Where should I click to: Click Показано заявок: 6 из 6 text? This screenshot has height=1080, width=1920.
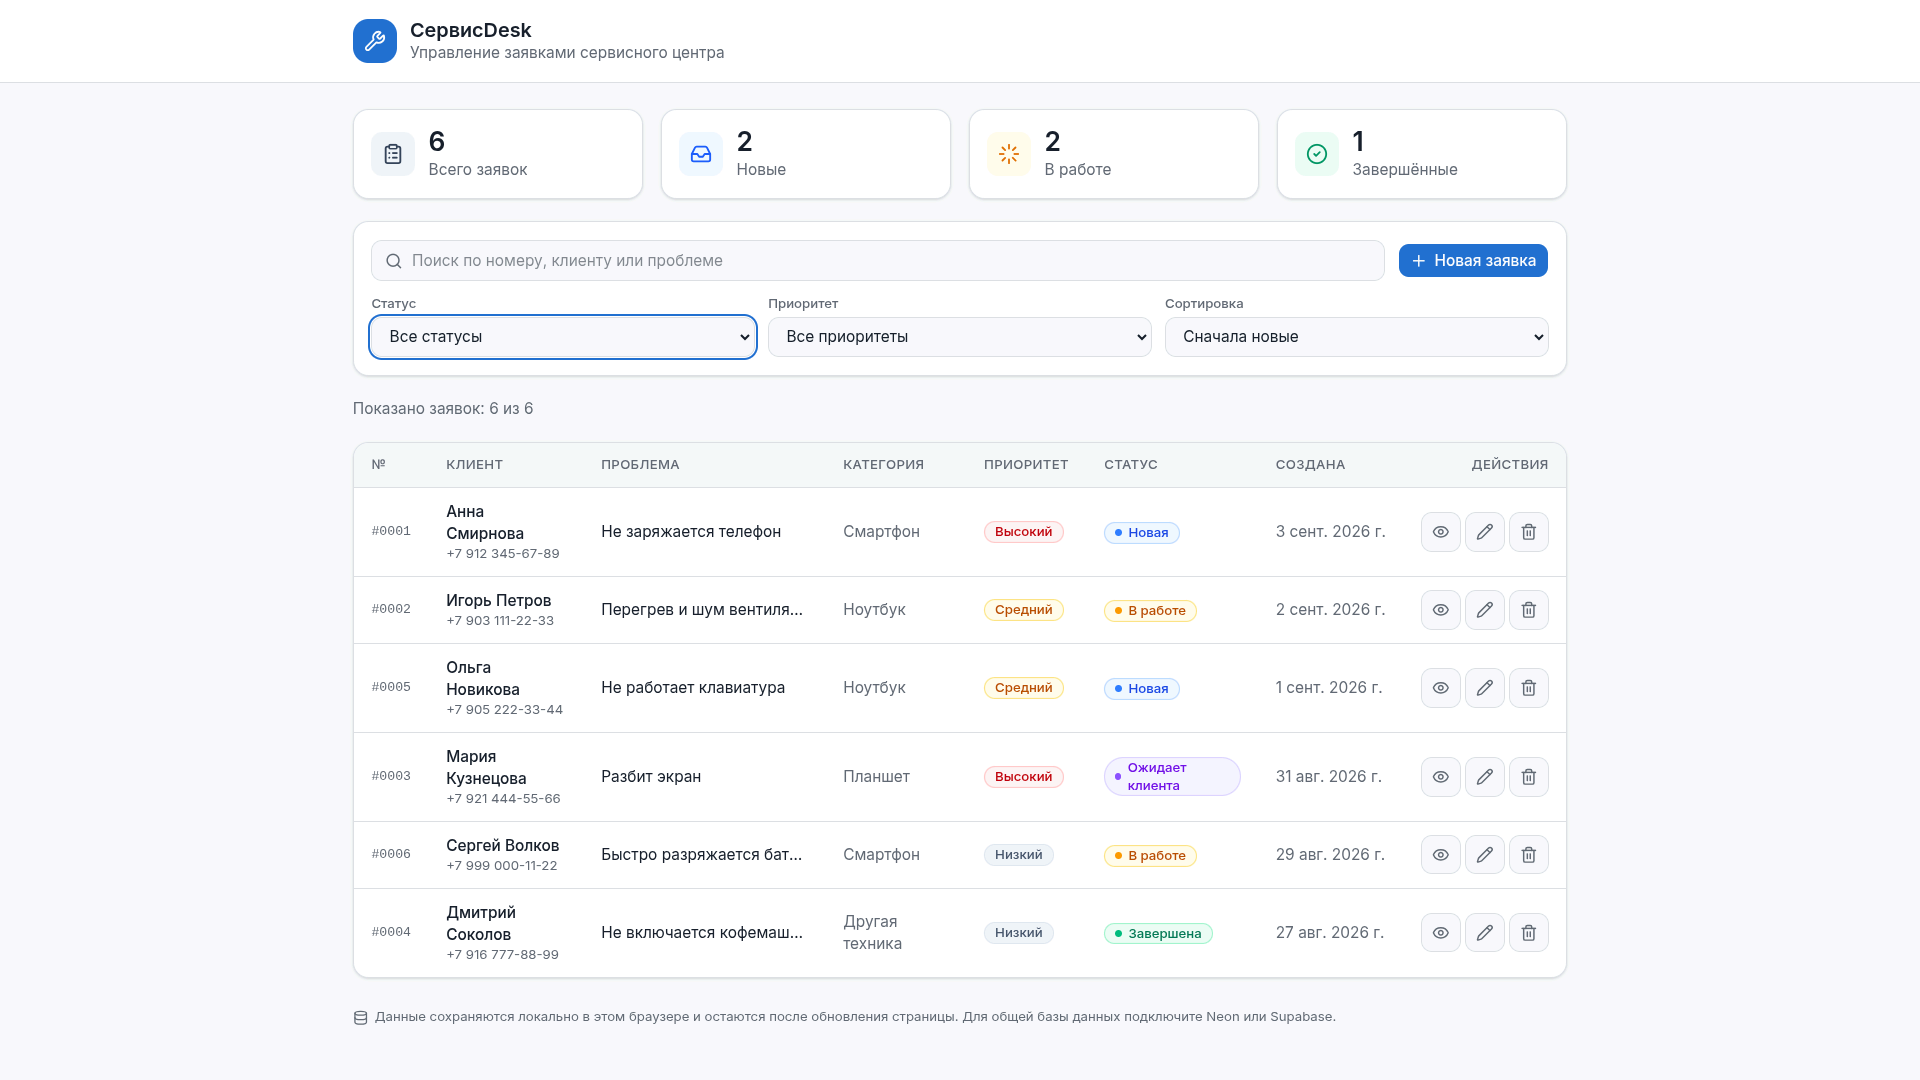[x=443, y=409]
